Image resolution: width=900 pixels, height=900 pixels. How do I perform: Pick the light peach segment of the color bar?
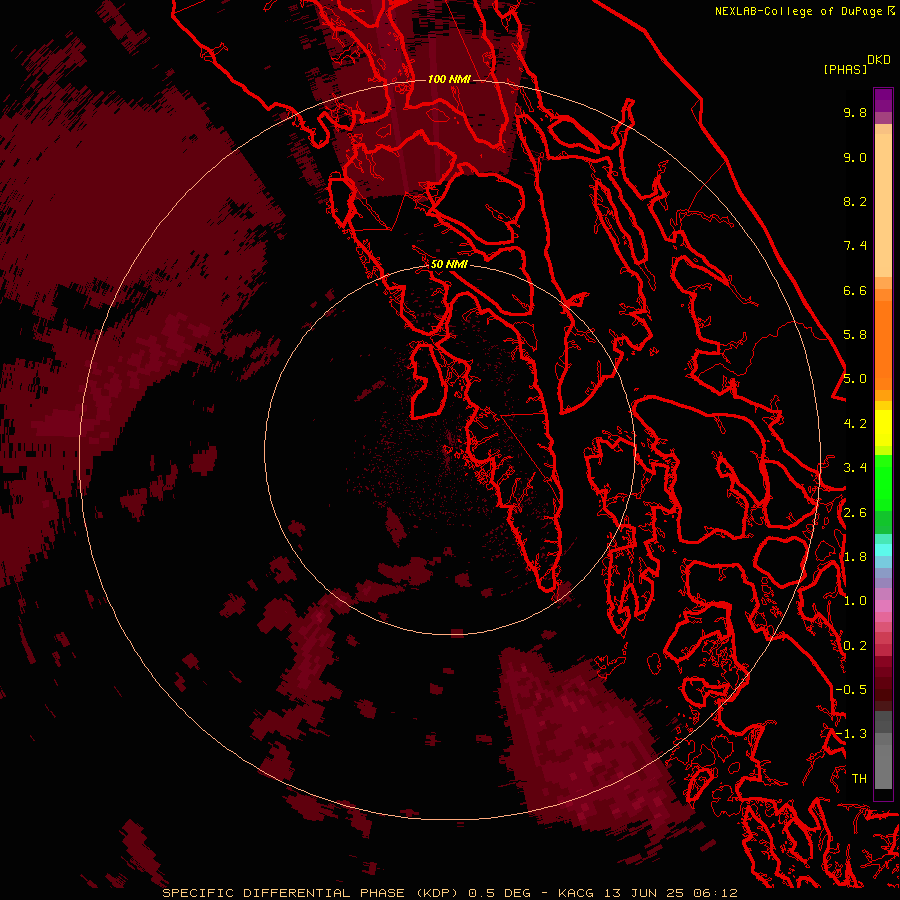pyautogui.click(x=883, y=205)
